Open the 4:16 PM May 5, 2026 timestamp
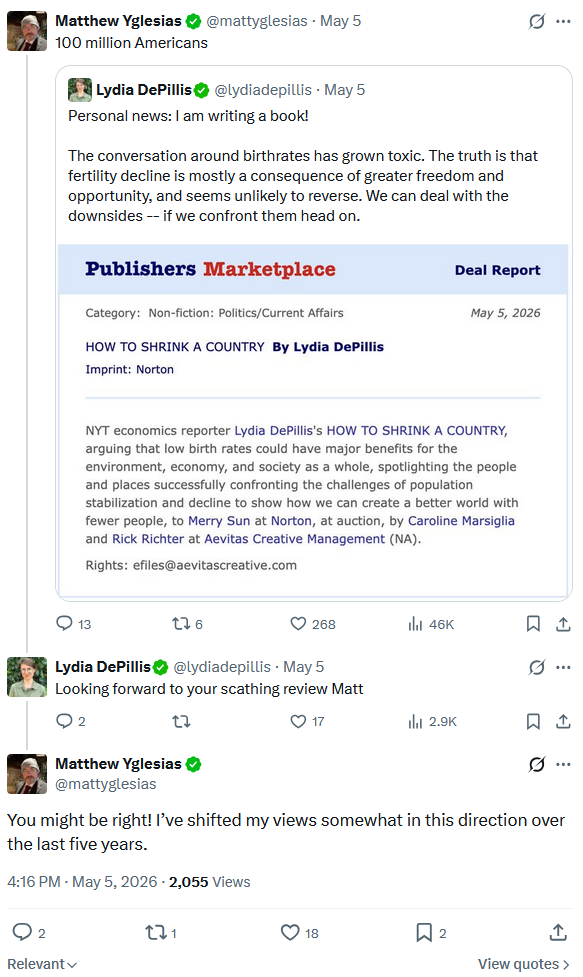The height and width of the screenshot is (977, 583). point(82,882)
